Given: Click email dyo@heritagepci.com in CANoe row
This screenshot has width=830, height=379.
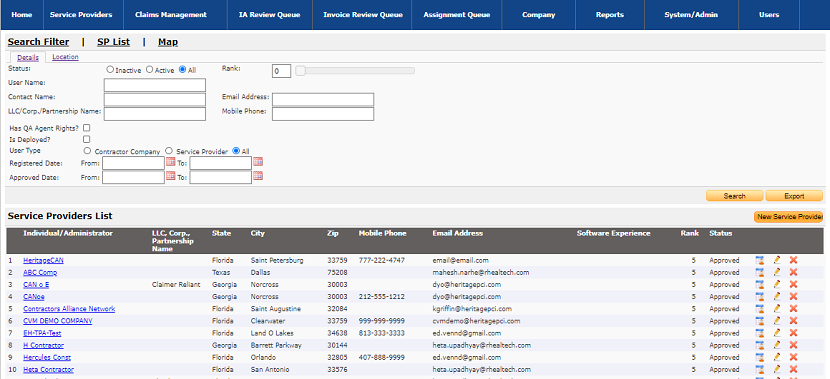Looking at the screenshot, I should click(x=466, y=297).
